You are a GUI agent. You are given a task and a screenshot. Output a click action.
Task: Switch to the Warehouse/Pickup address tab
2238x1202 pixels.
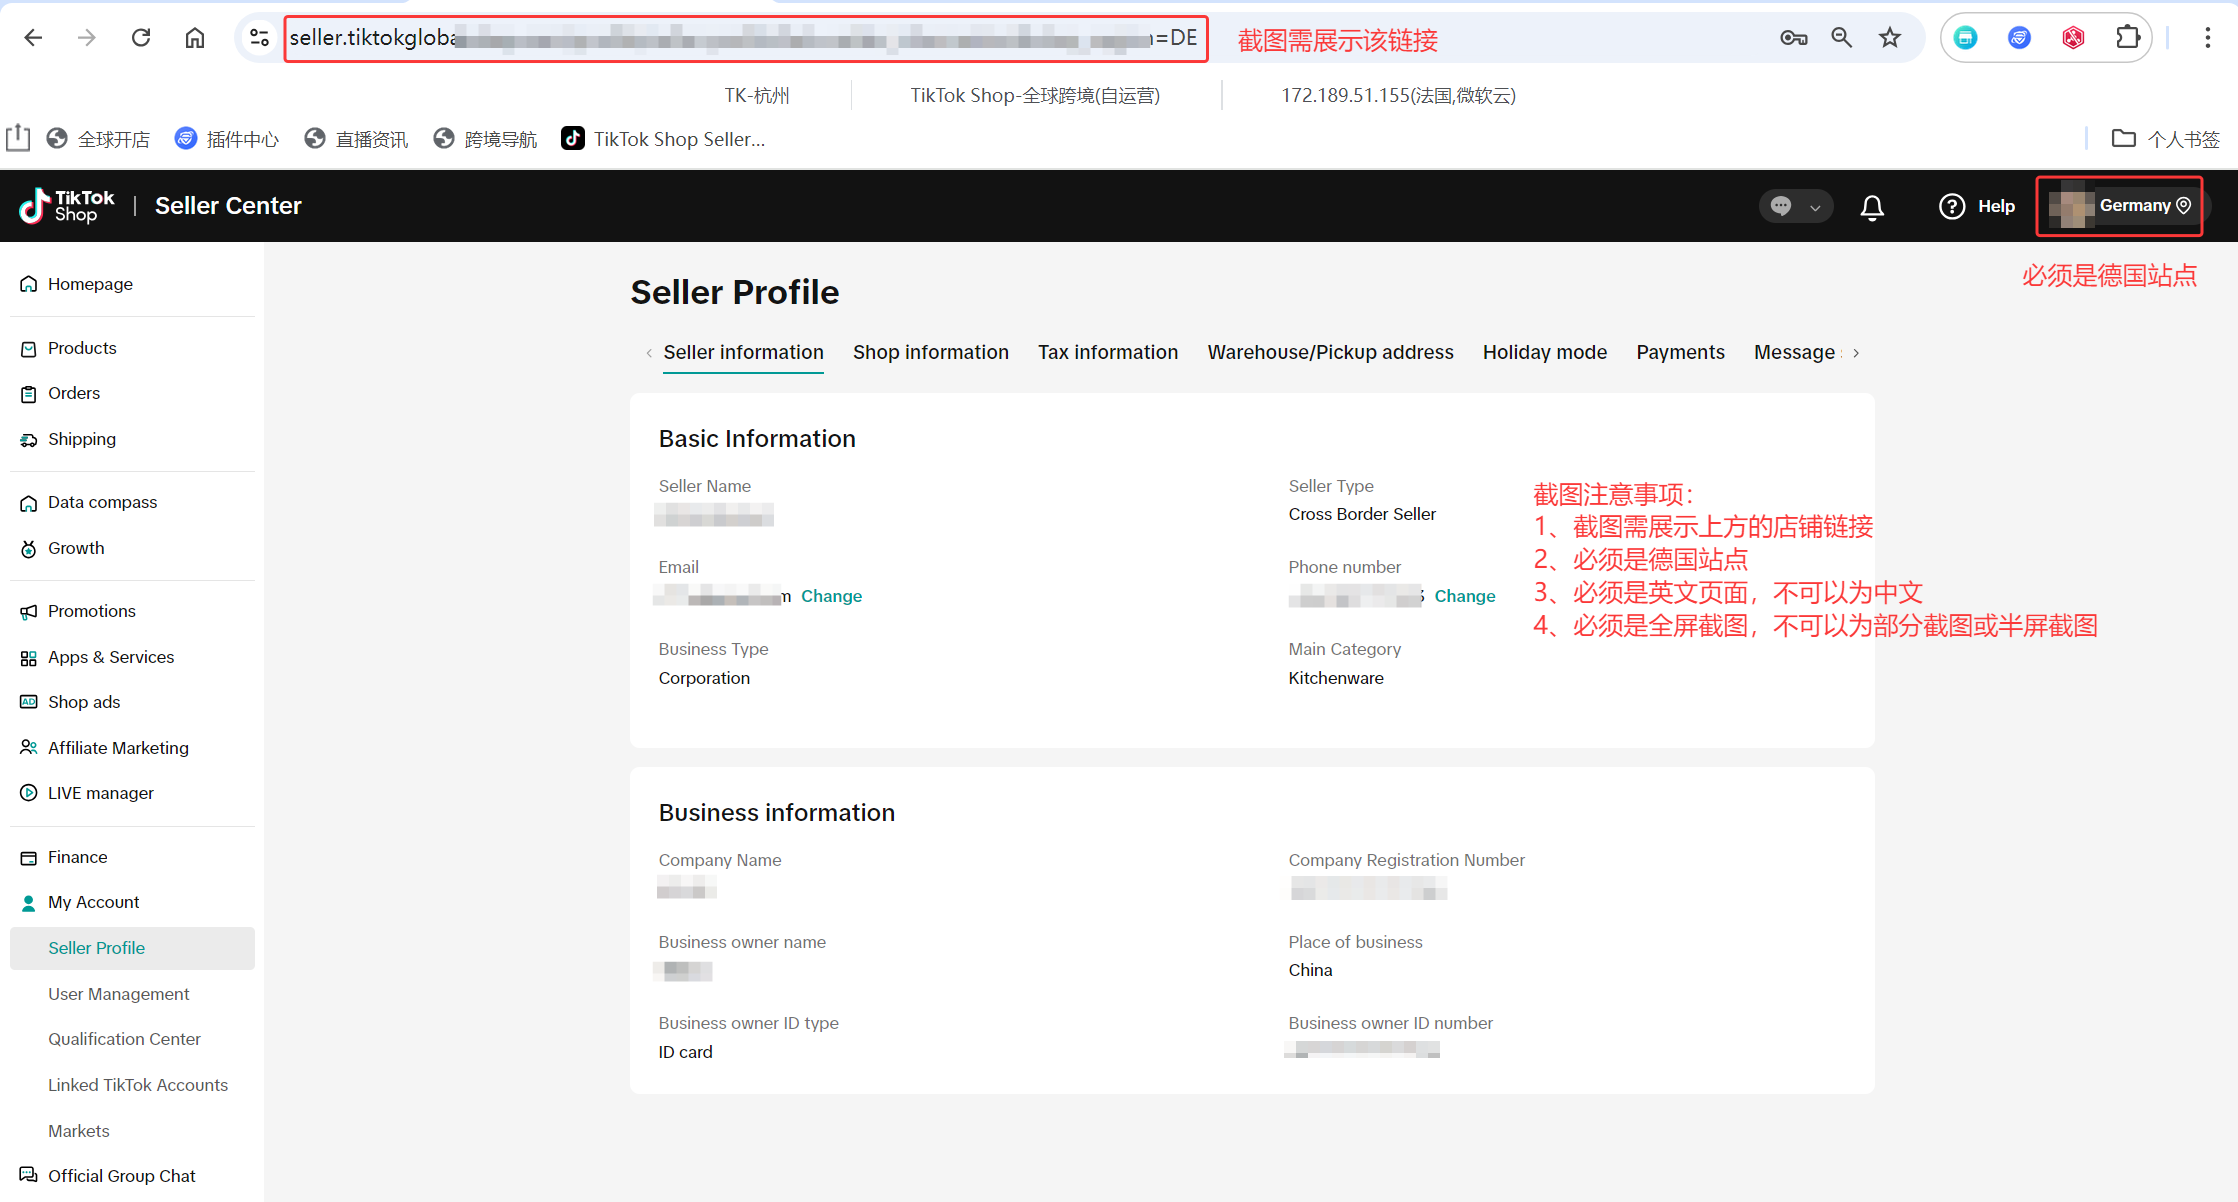click(x=1330, y=352)
